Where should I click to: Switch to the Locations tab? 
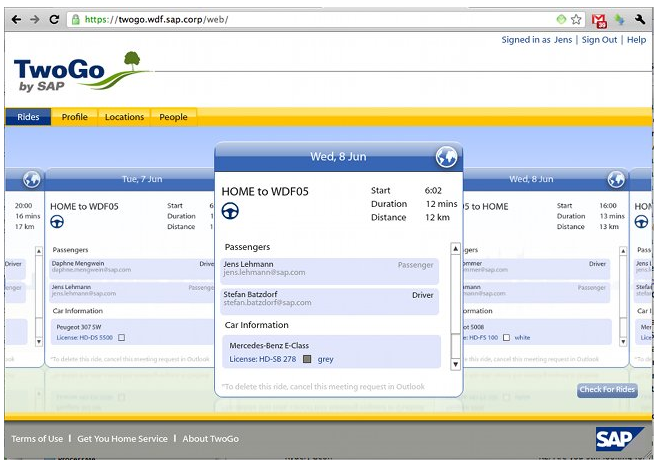point(124,117)
